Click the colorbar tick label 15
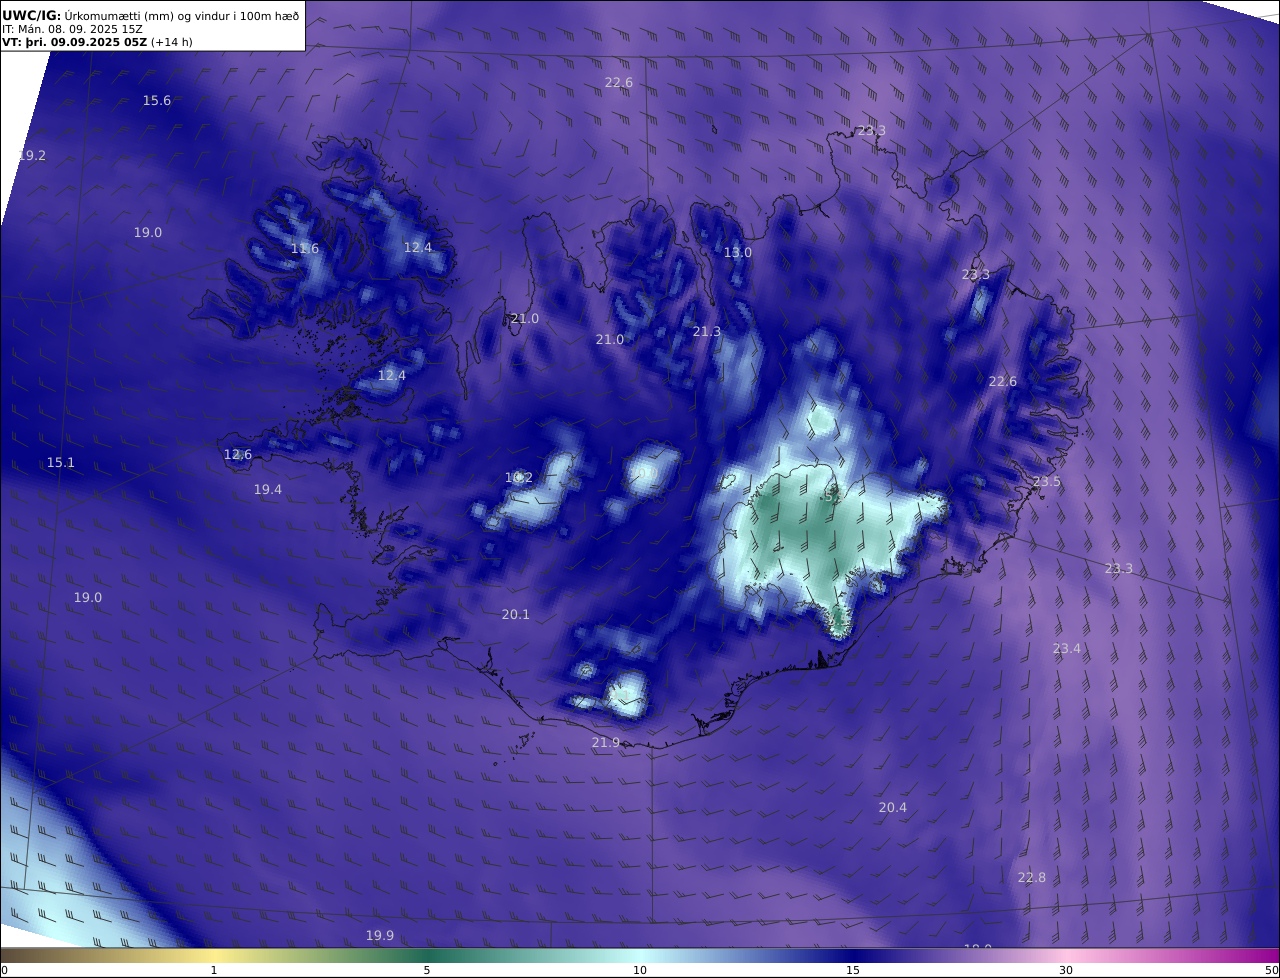This screenshot has width=1280, height=978. (853, 970)
